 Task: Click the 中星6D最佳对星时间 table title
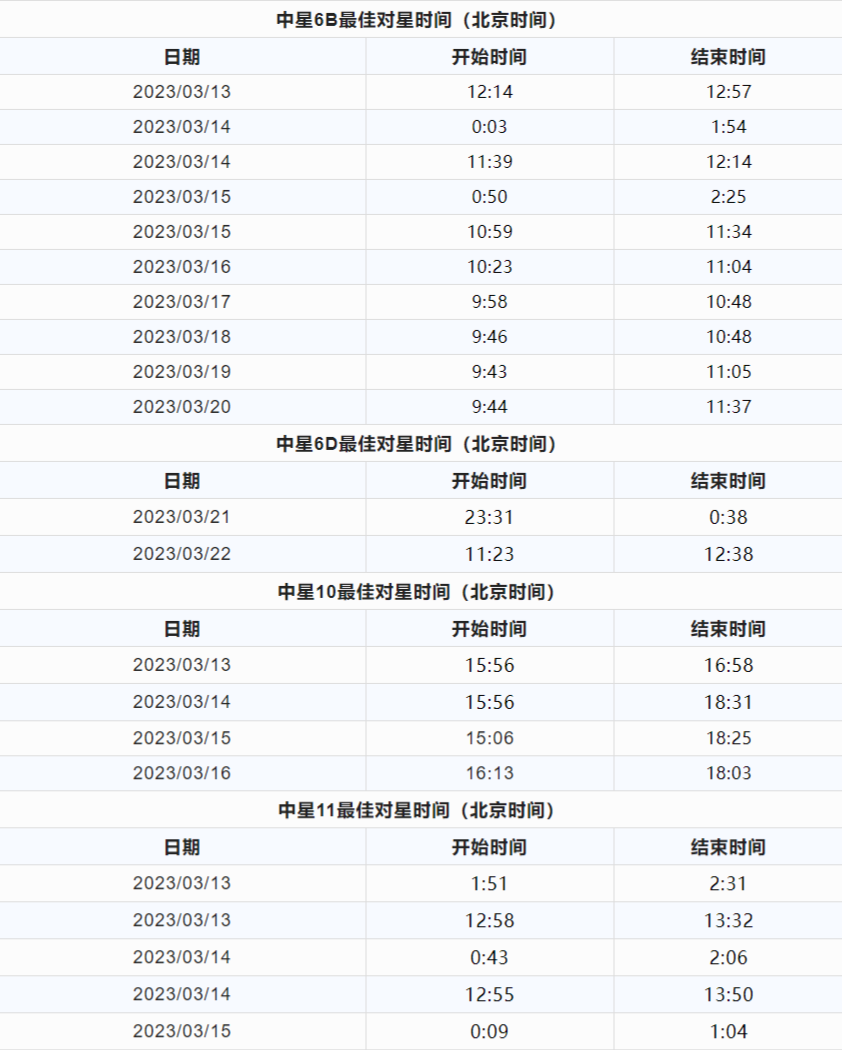[416, 444]
